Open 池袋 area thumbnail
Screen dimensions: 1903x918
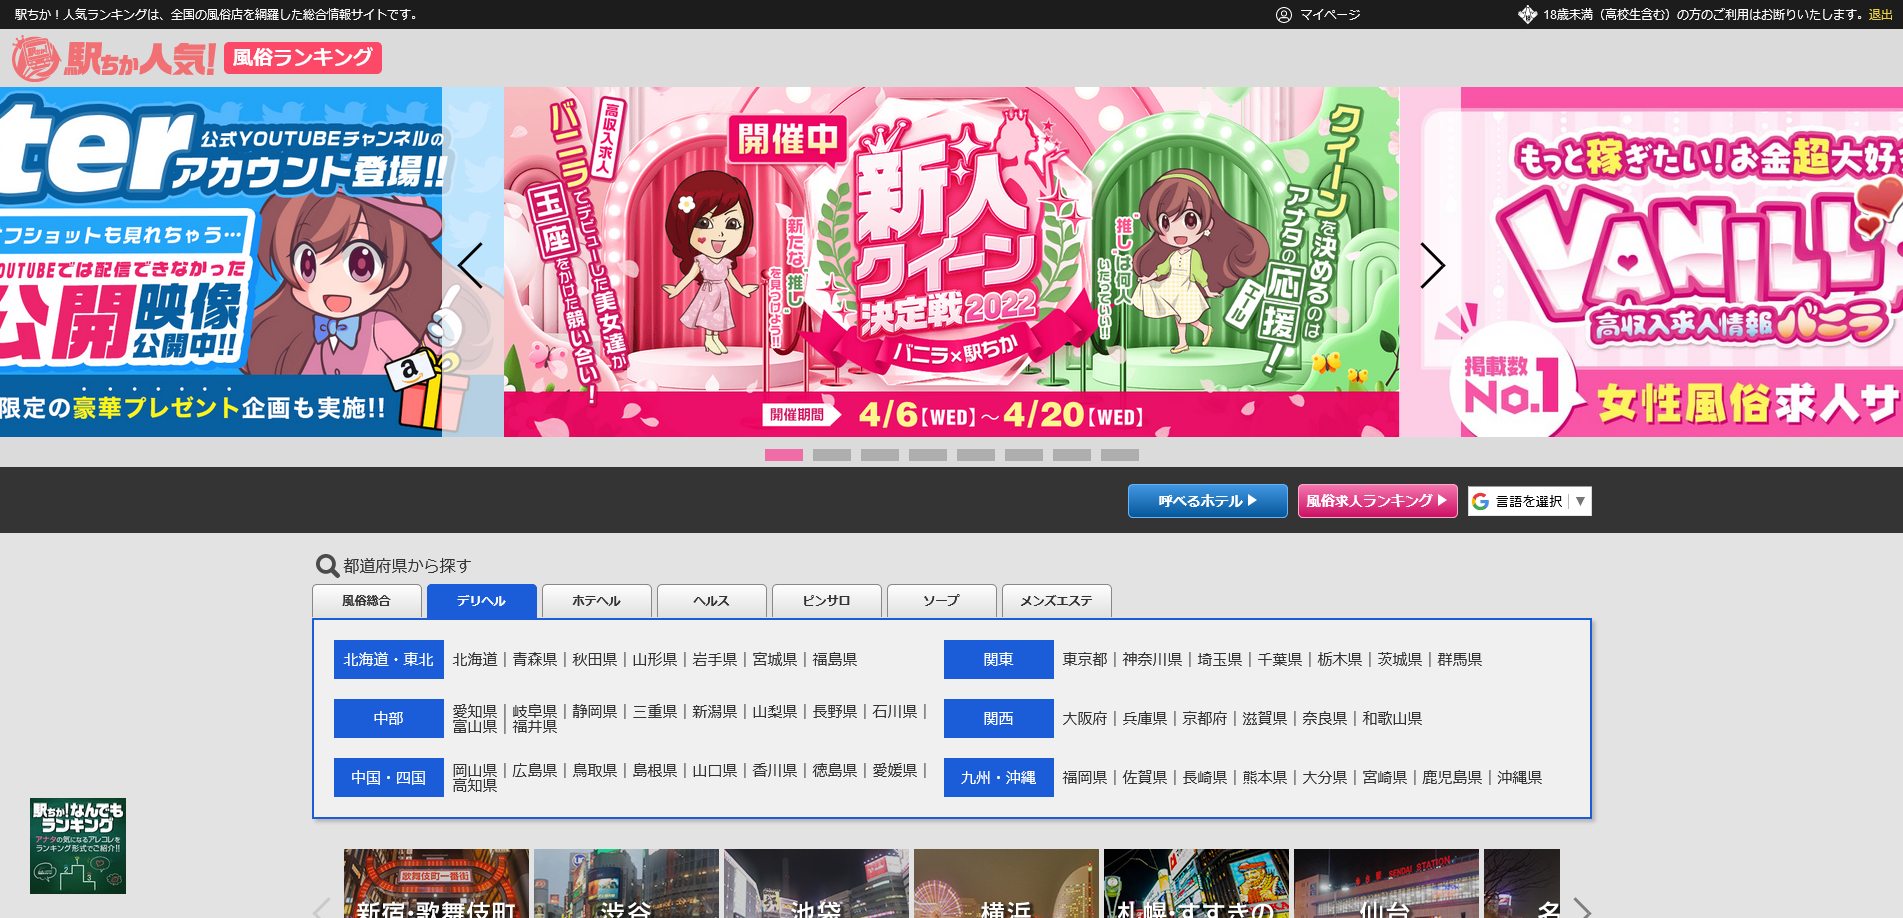tap(816, 884)
